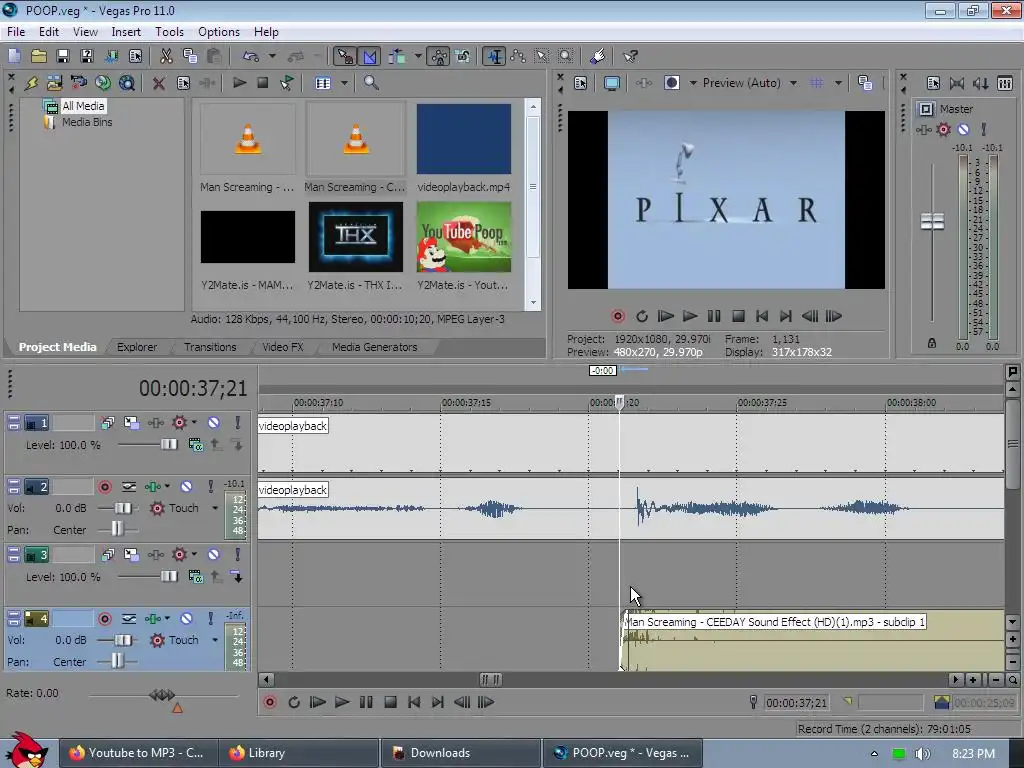Click the Capture Video camera icon
The height and width of the screenshot is (768, 1024).
click(x=79, y=83)
